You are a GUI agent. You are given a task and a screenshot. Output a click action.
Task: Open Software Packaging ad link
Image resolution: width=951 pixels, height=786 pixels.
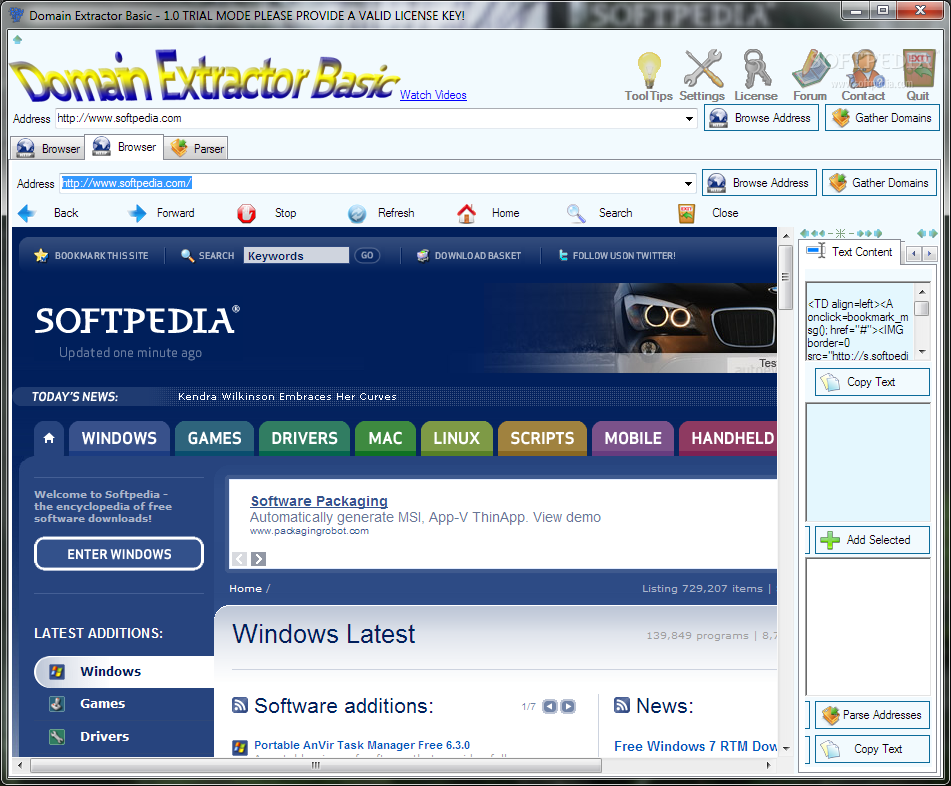click(319, 501)
